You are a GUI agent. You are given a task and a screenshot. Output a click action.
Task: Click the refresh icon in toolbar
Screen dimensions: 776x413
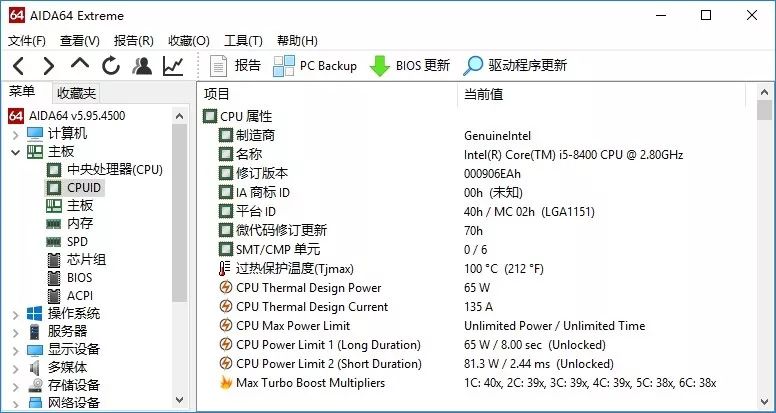111,65
